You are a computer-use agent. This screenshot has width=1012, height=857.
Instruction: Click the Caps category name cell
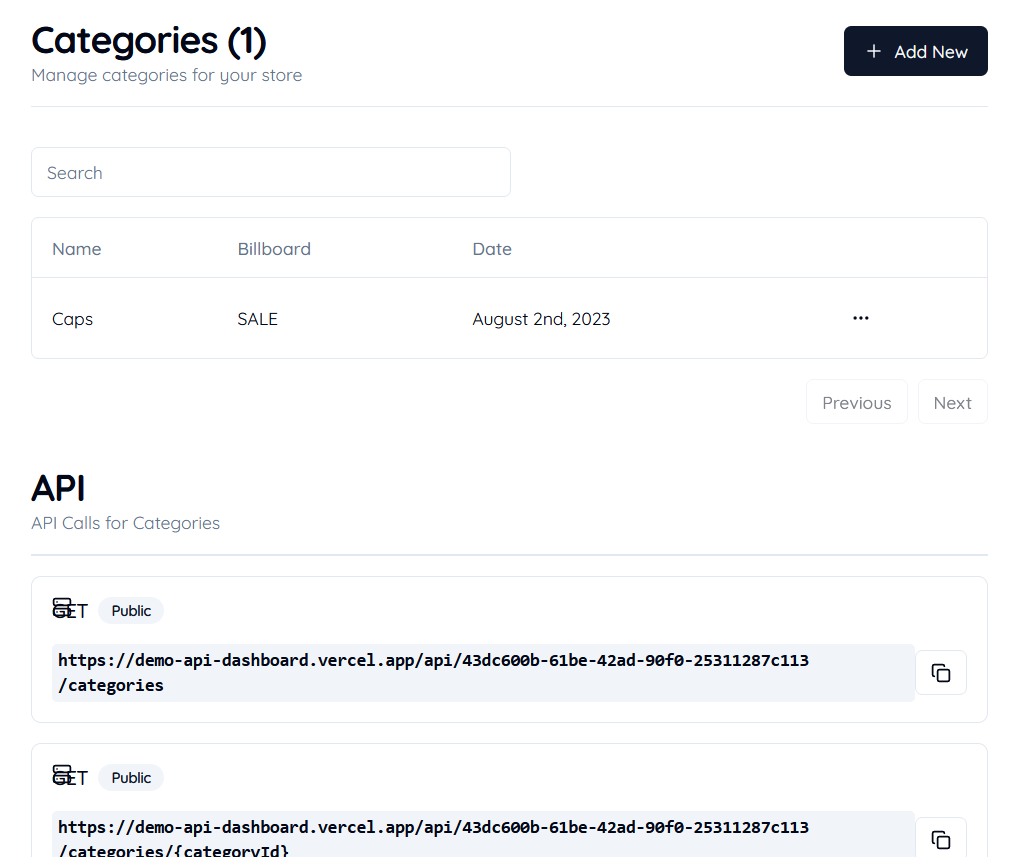72,319
